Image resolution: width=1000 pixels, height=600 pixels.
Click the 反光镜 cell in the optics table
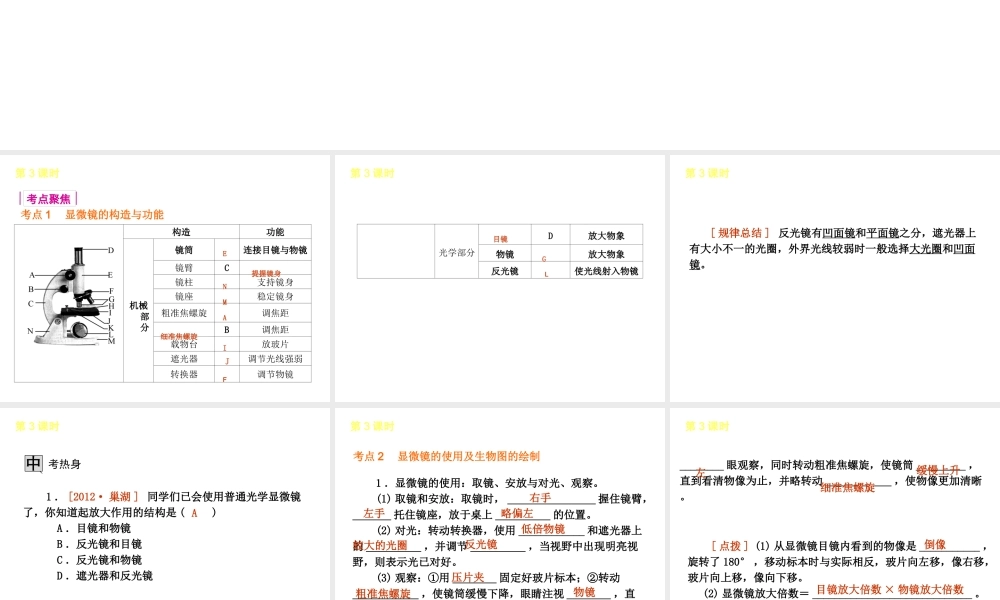click(x=504, y=271)
